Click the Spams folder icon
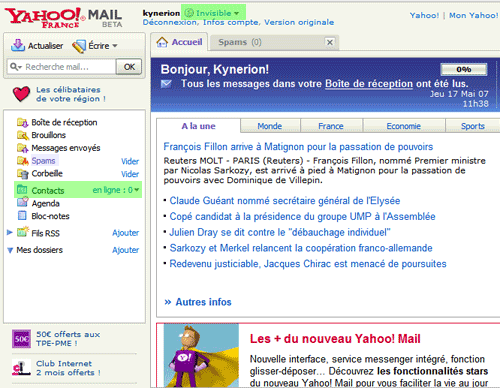This screenshot has width=500, height=388. point(22,161)
